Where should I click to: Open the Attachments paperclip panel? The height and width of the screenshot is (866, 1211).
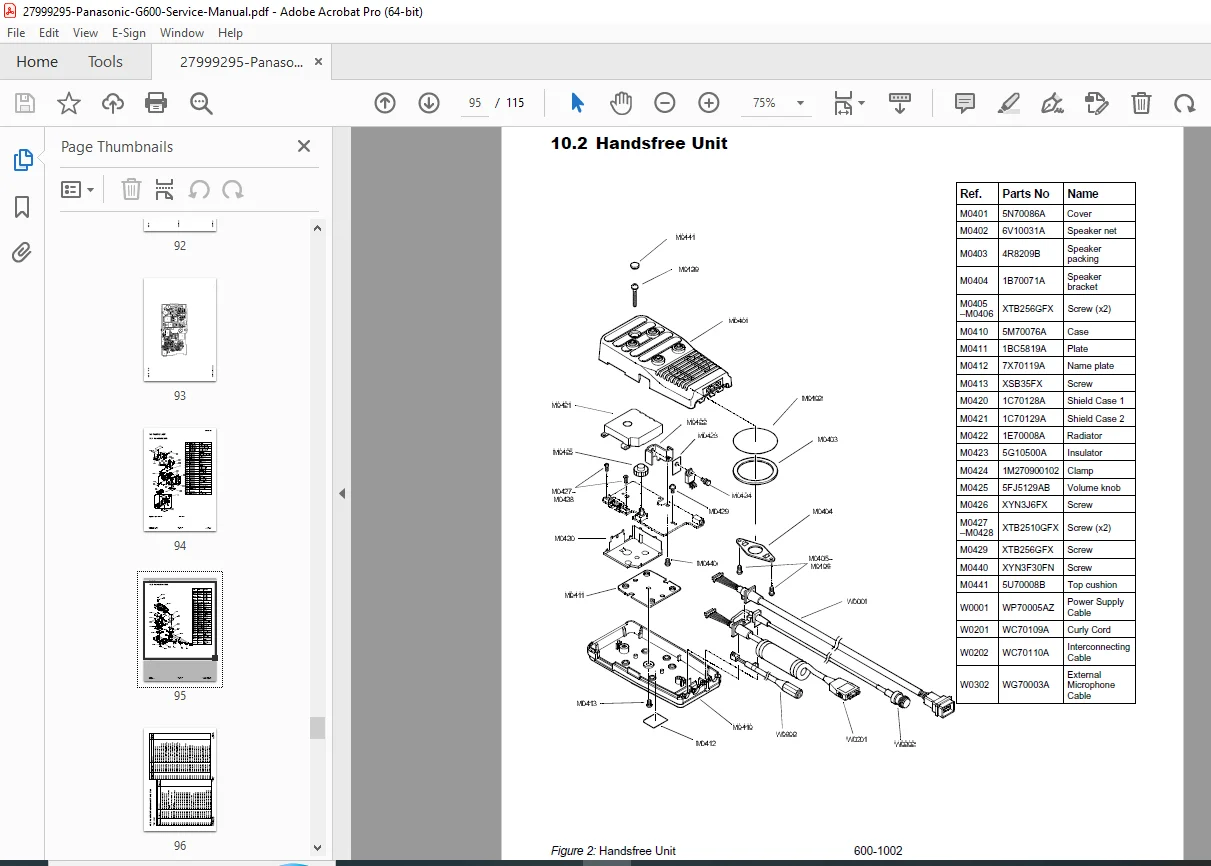point(22,252)
